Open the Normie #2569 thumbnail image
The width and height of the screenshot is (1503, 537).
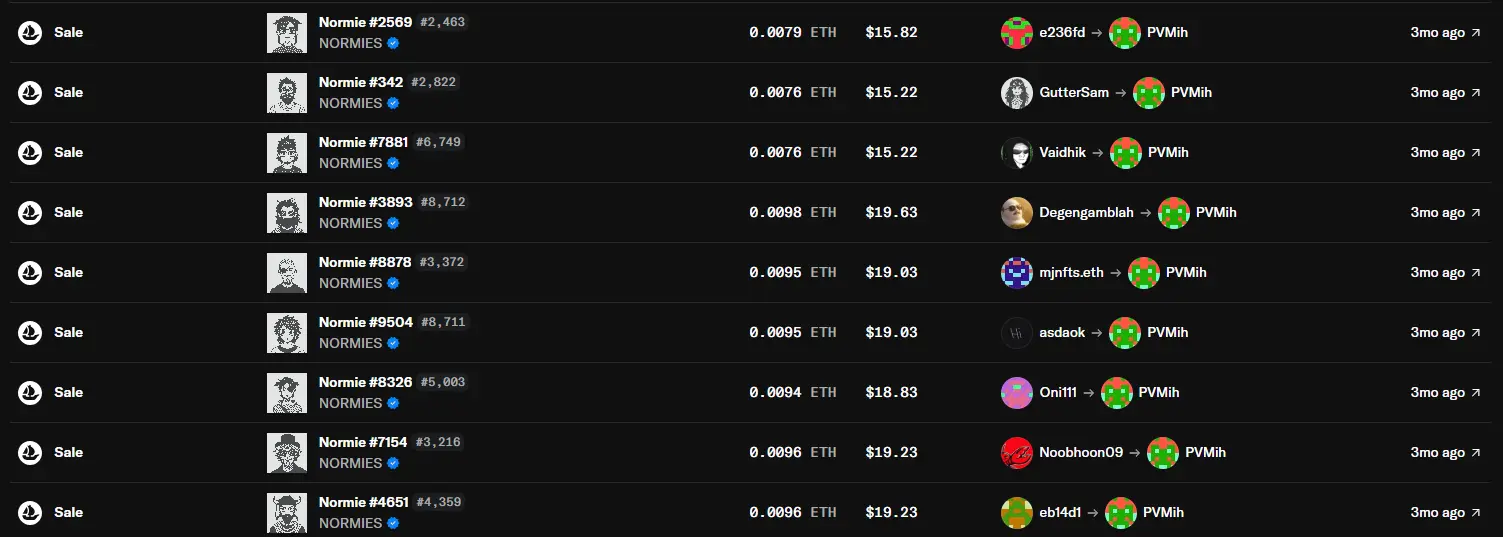pyautogui.click(x=287, y=33)
